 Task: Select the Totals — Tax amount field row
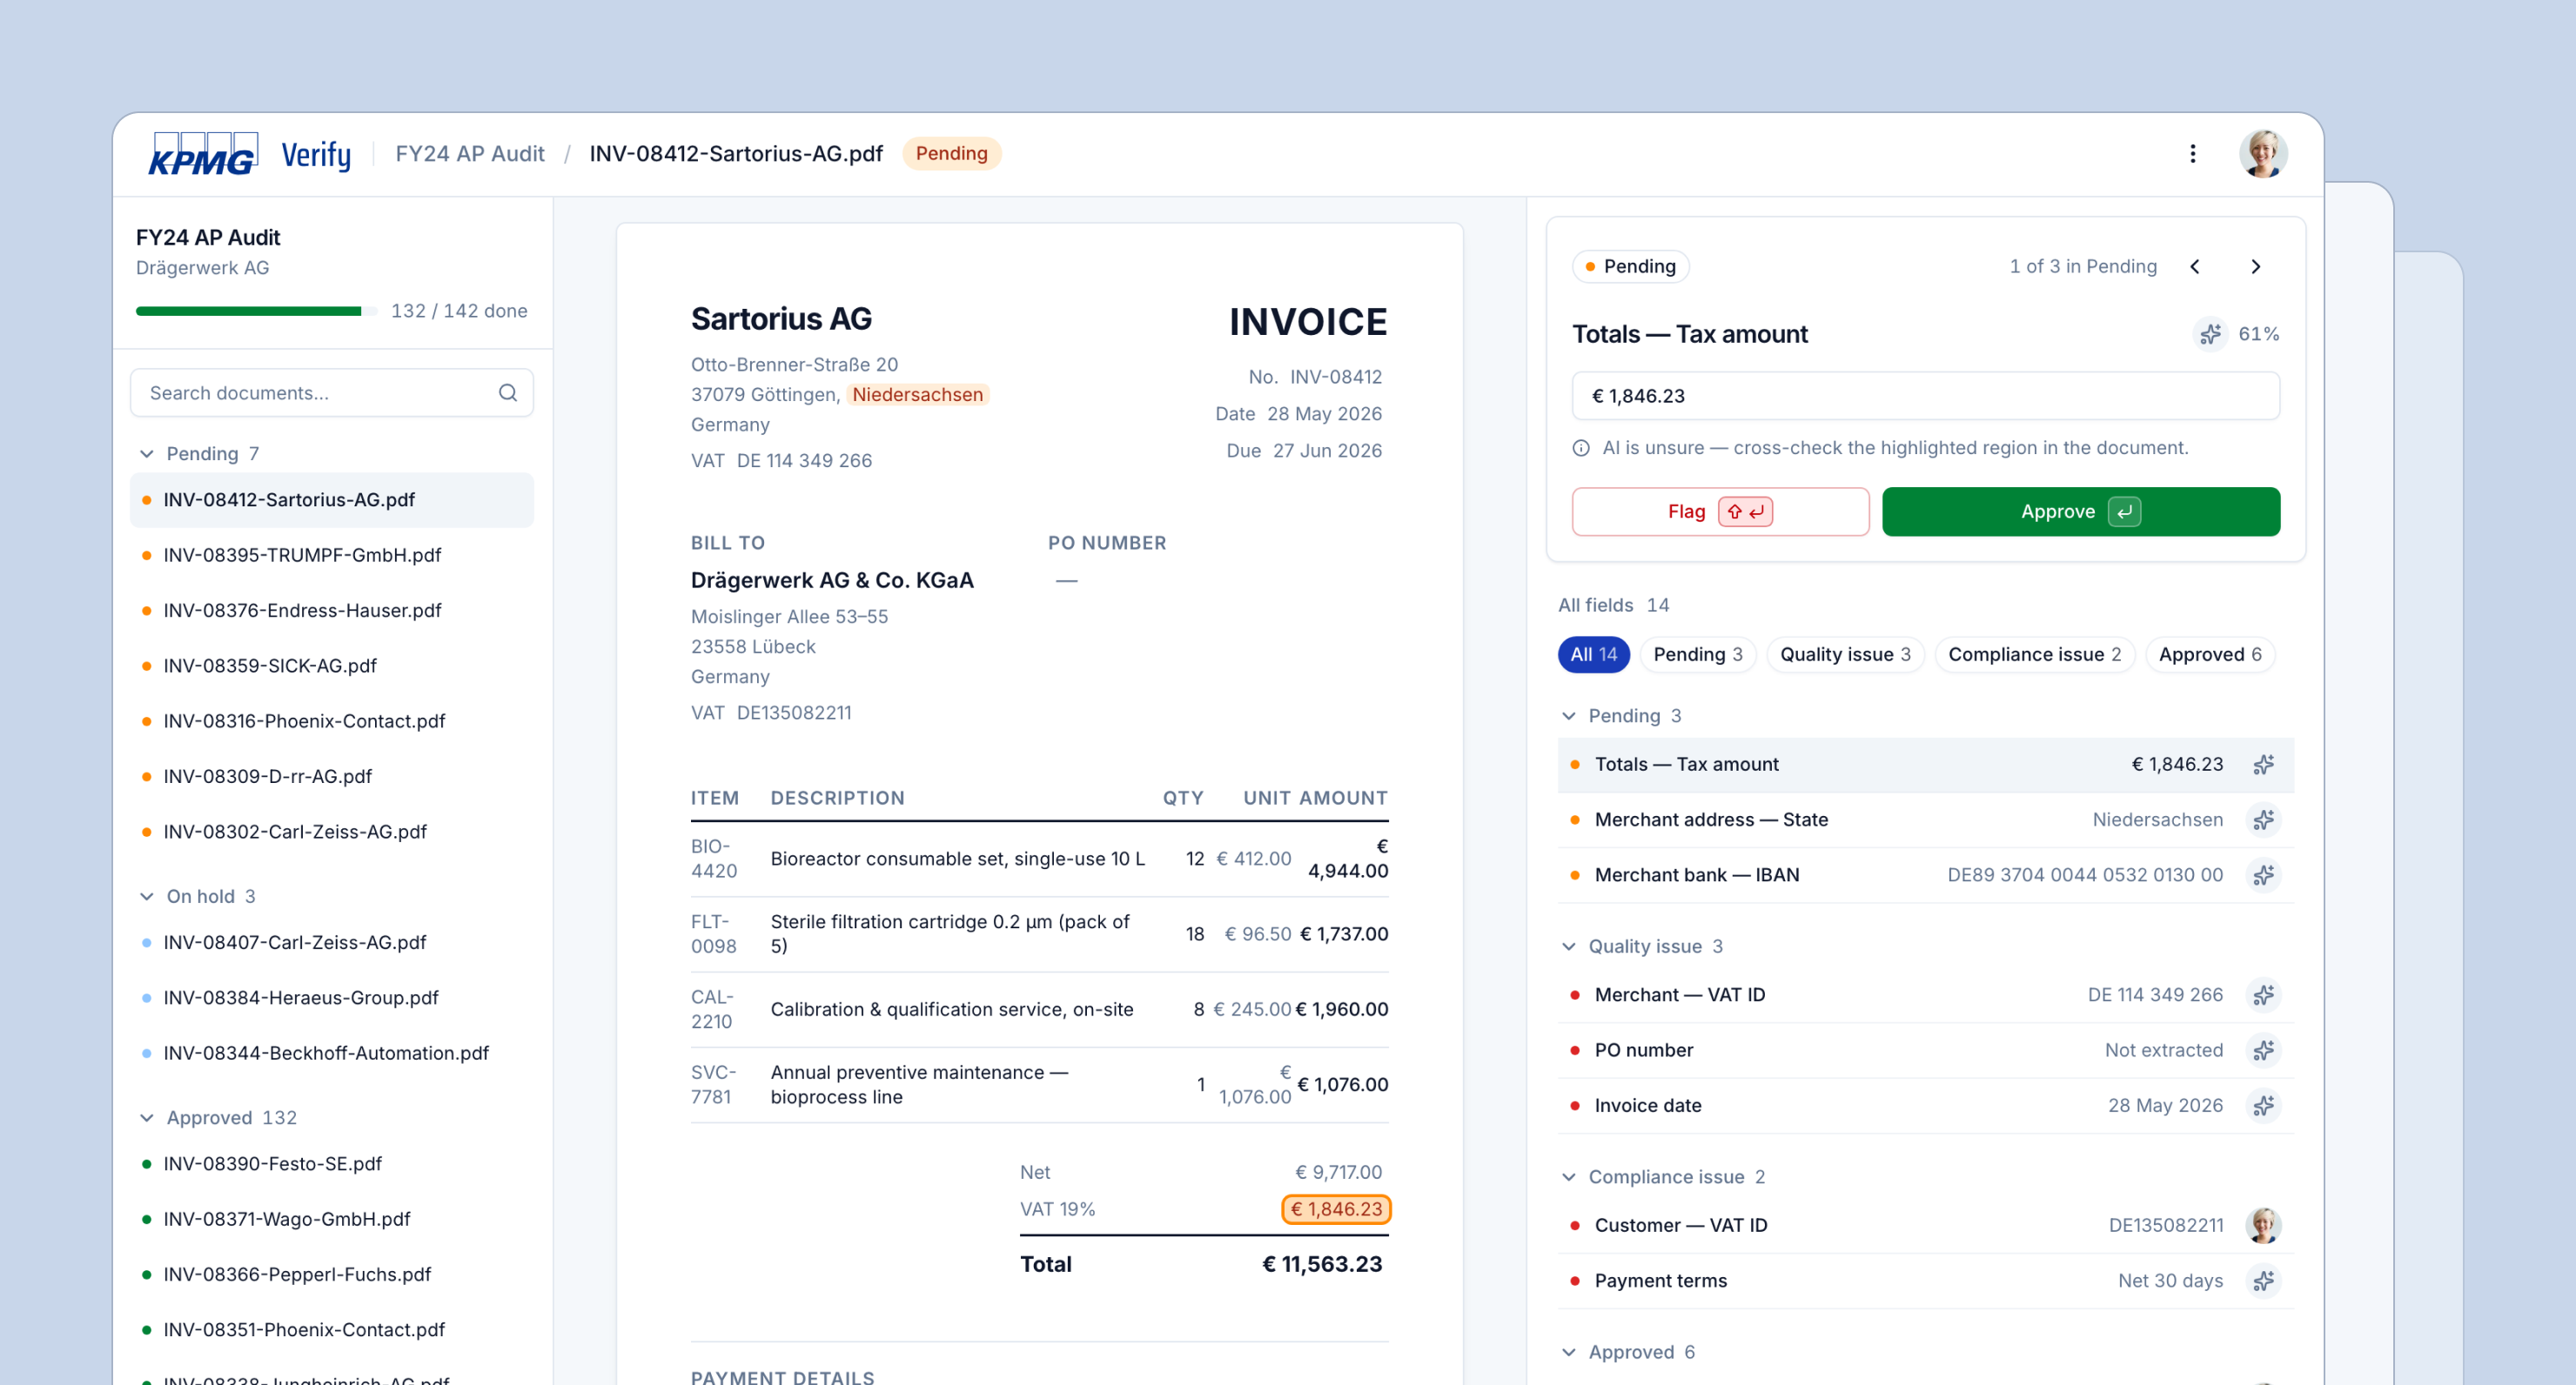[x=1925, y=764]
